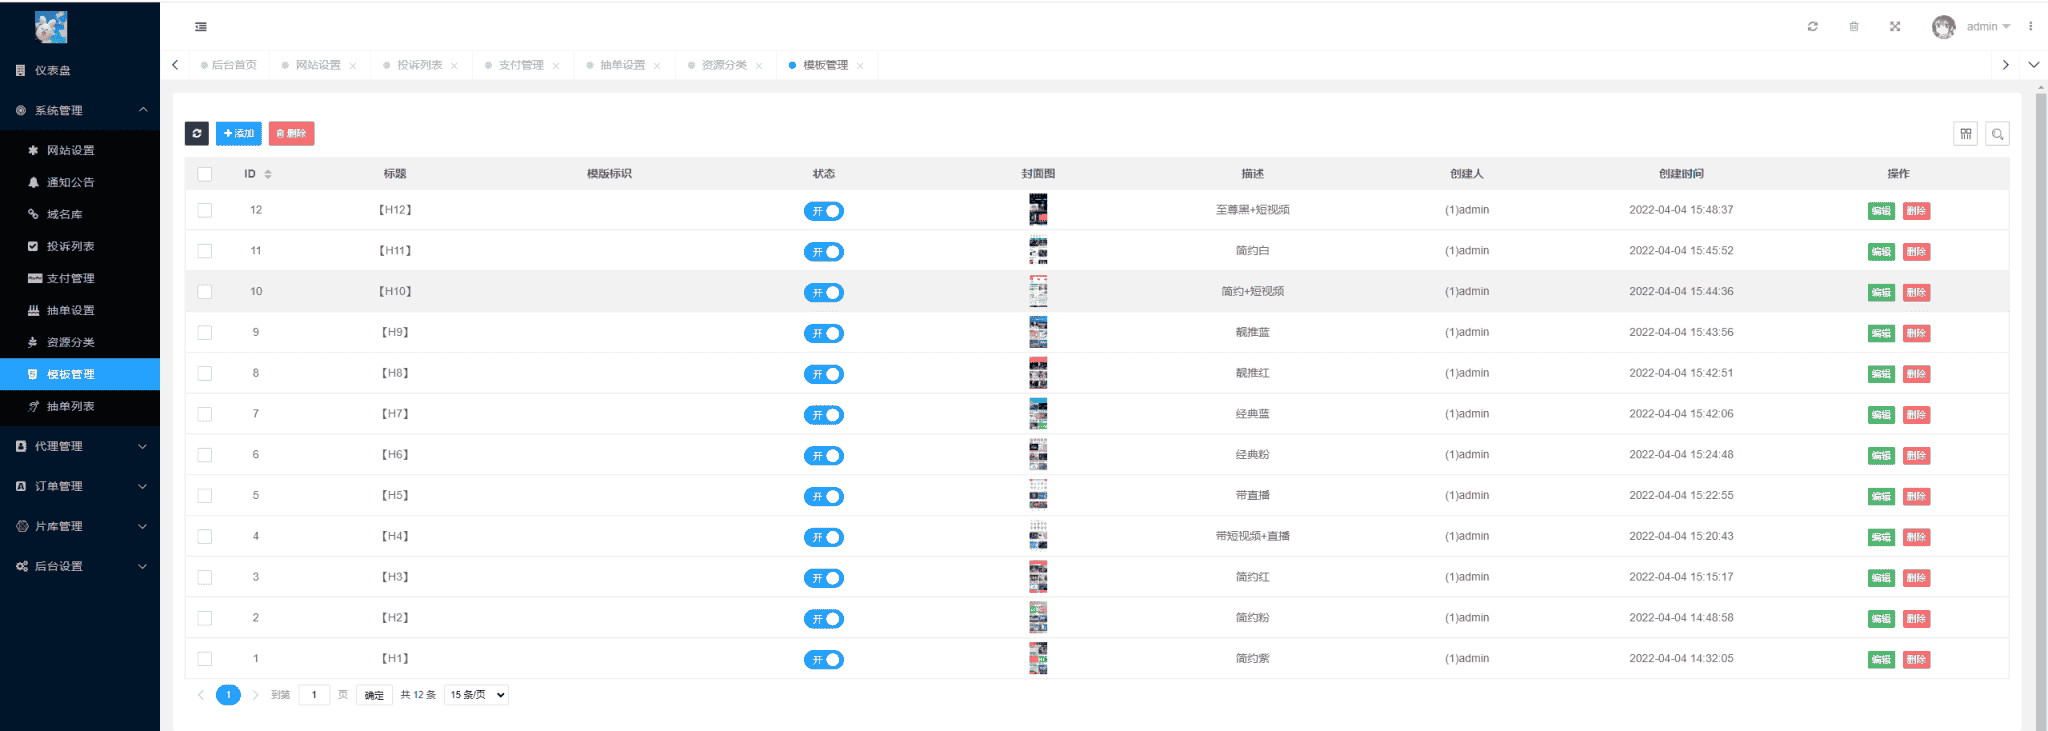Switch to the 支付管理 tab
This screenshot has height=731, width=2048.
[521, 65]
